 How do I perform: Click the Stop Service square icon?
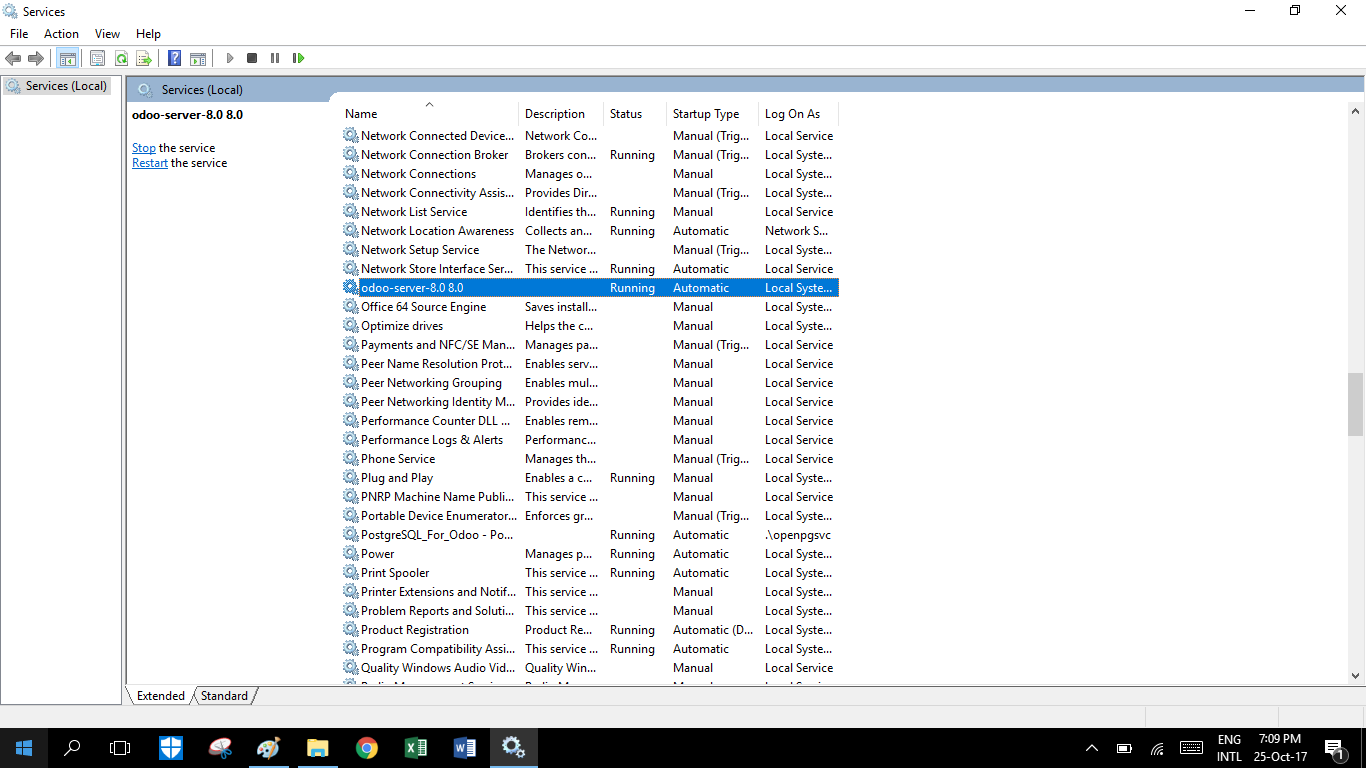pyautogui.click(x=252, y=58)
